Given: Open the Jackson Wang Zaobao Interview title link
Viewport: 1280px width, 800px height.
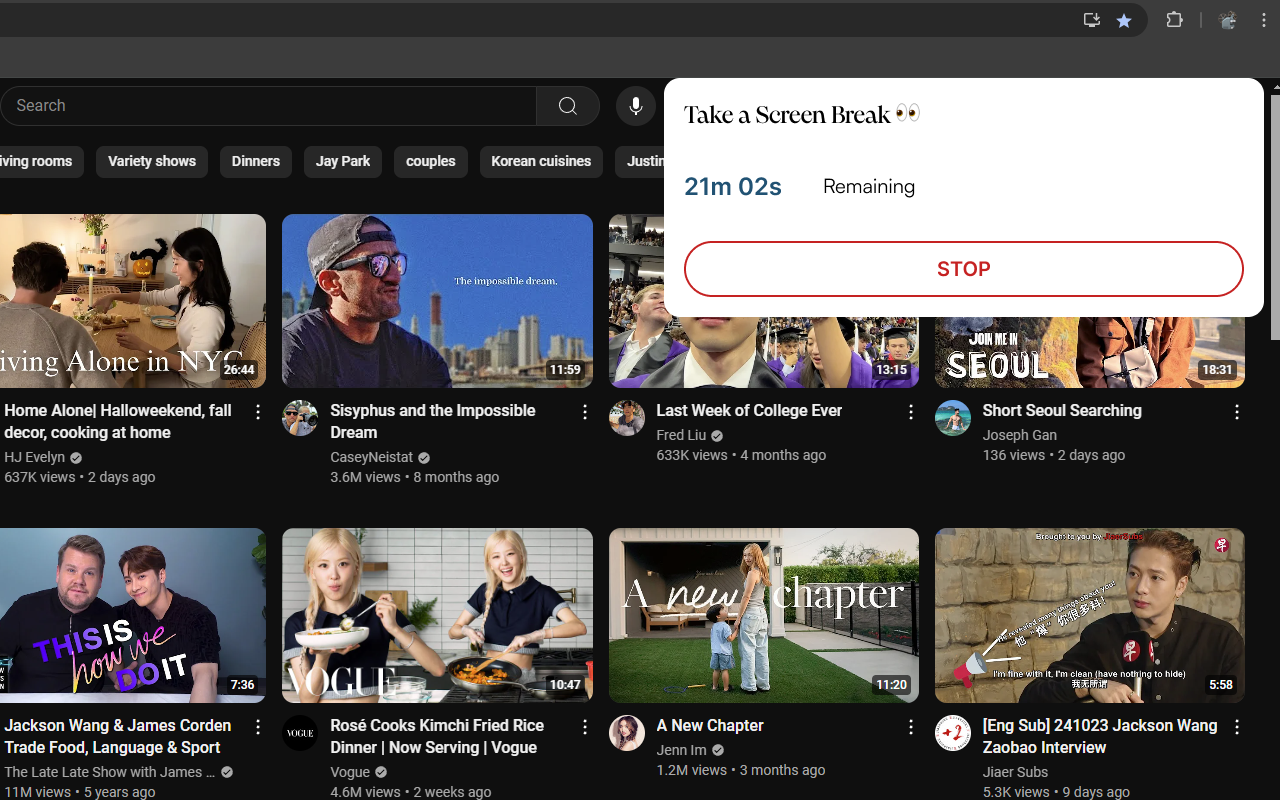Looking at the screenshot, I should (1100, 736).
